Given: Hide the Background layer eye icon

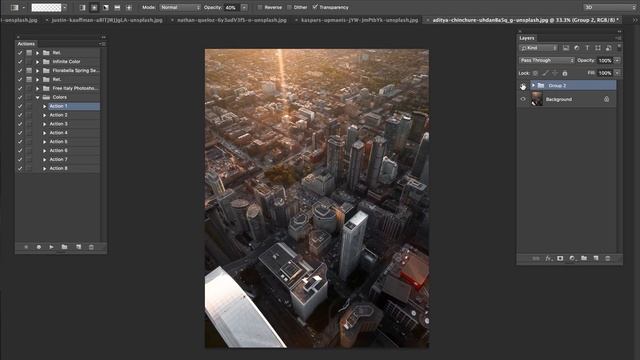Looking at the screenshot, I should click(523, 99).
